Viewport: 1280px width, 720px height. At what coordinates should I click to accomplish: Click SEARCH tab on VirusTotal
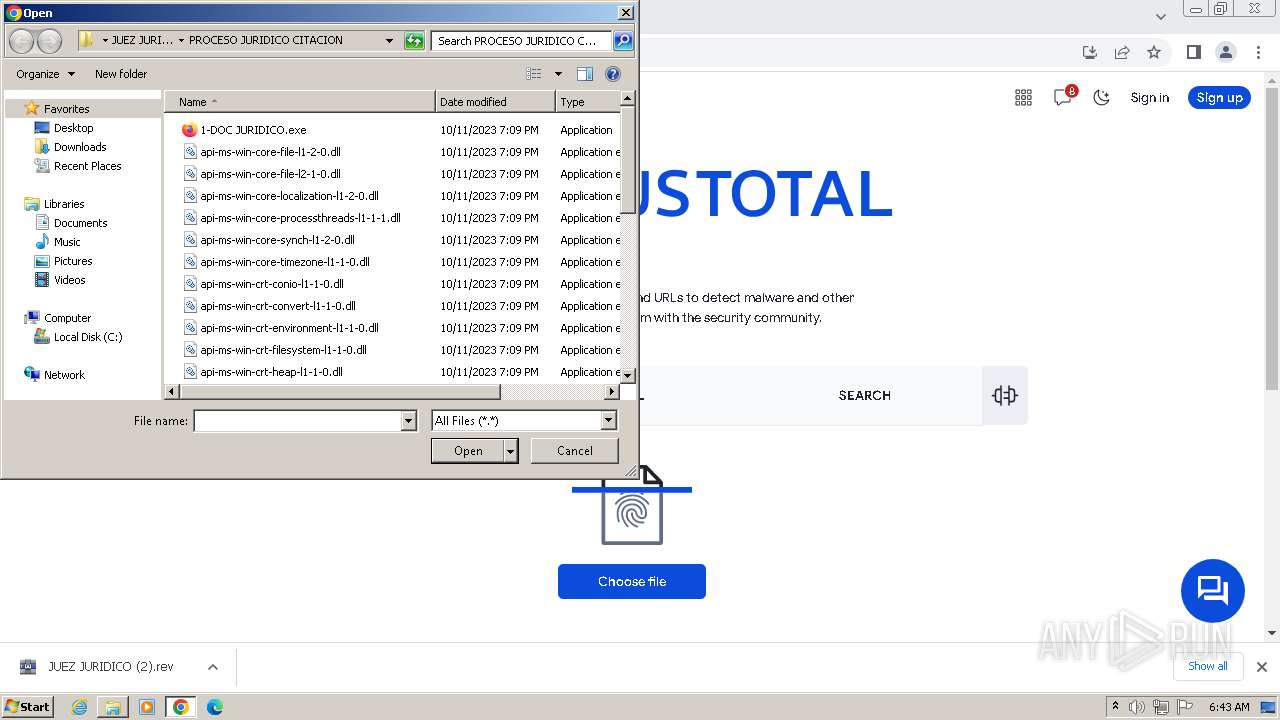pyautogui.click(x=864, y=395)
